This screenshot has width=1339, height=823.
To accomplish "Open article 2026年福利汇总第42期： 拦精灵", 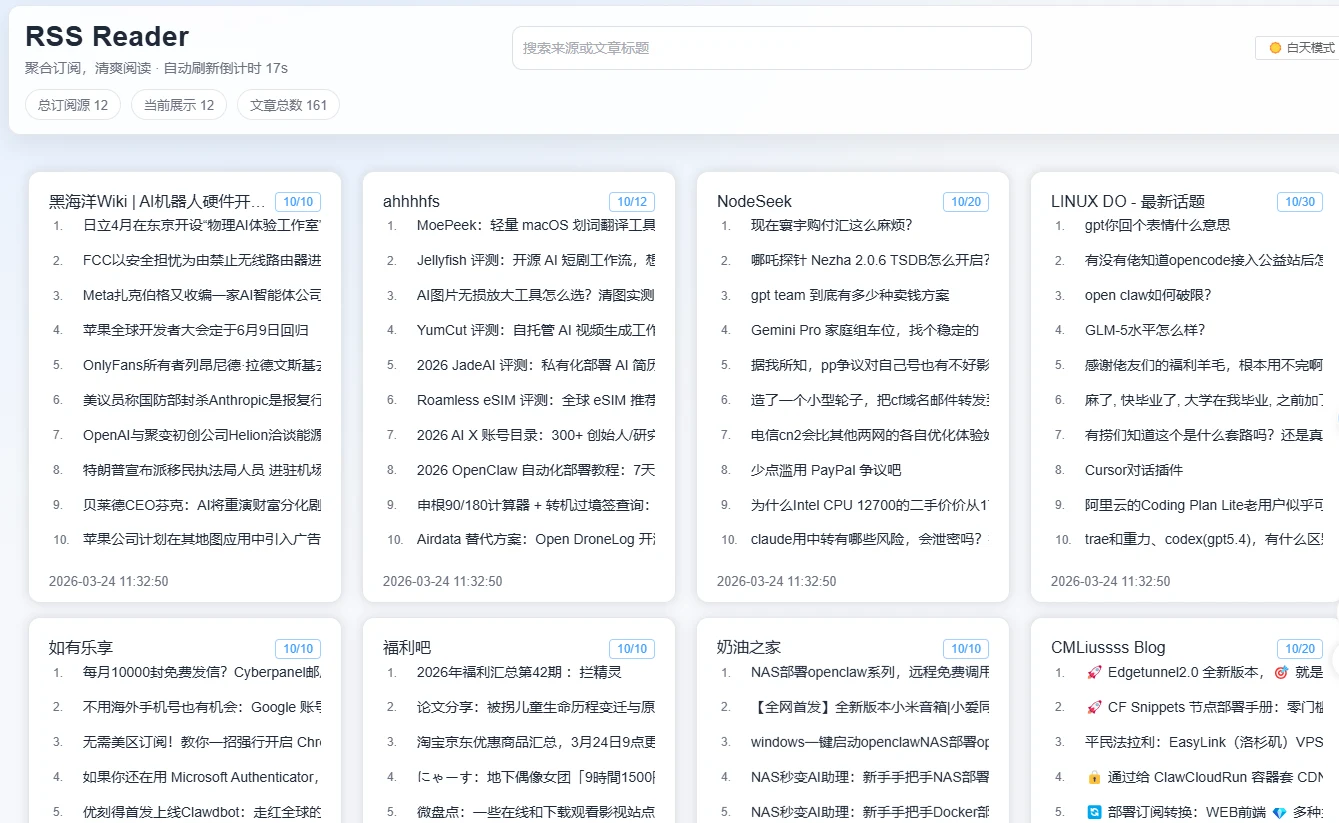I will pos(519,672).
